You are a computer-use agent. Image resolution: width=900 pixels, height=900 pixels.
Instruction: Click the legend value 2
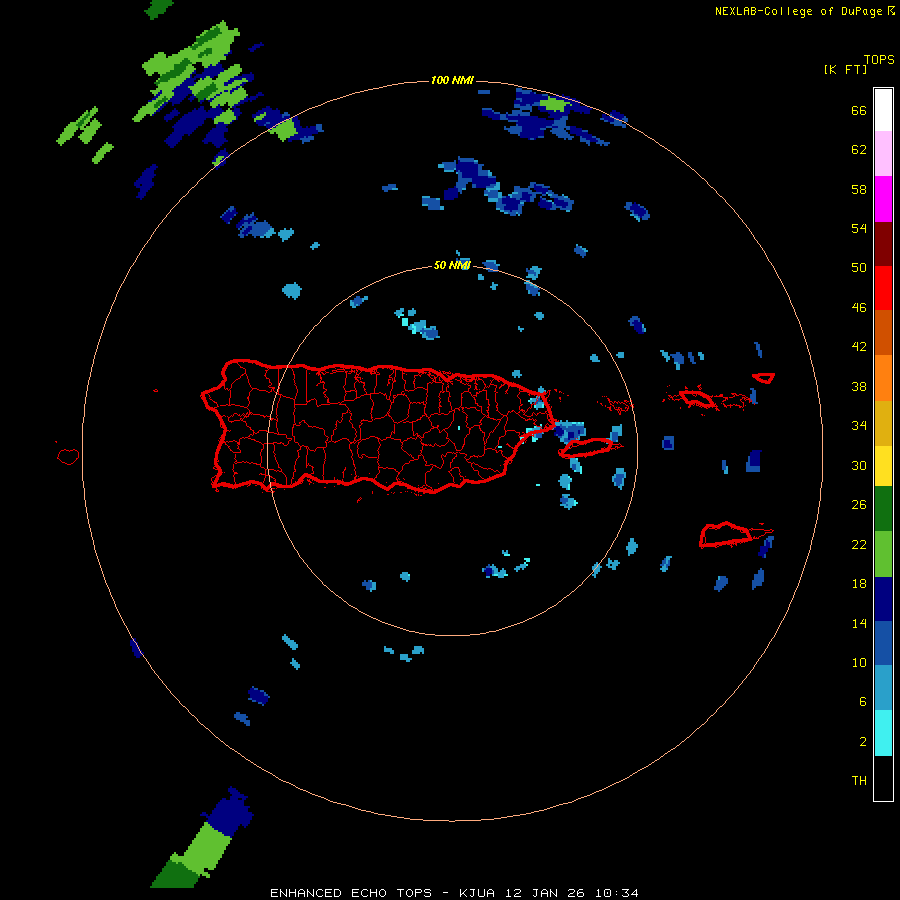(862, 741)
